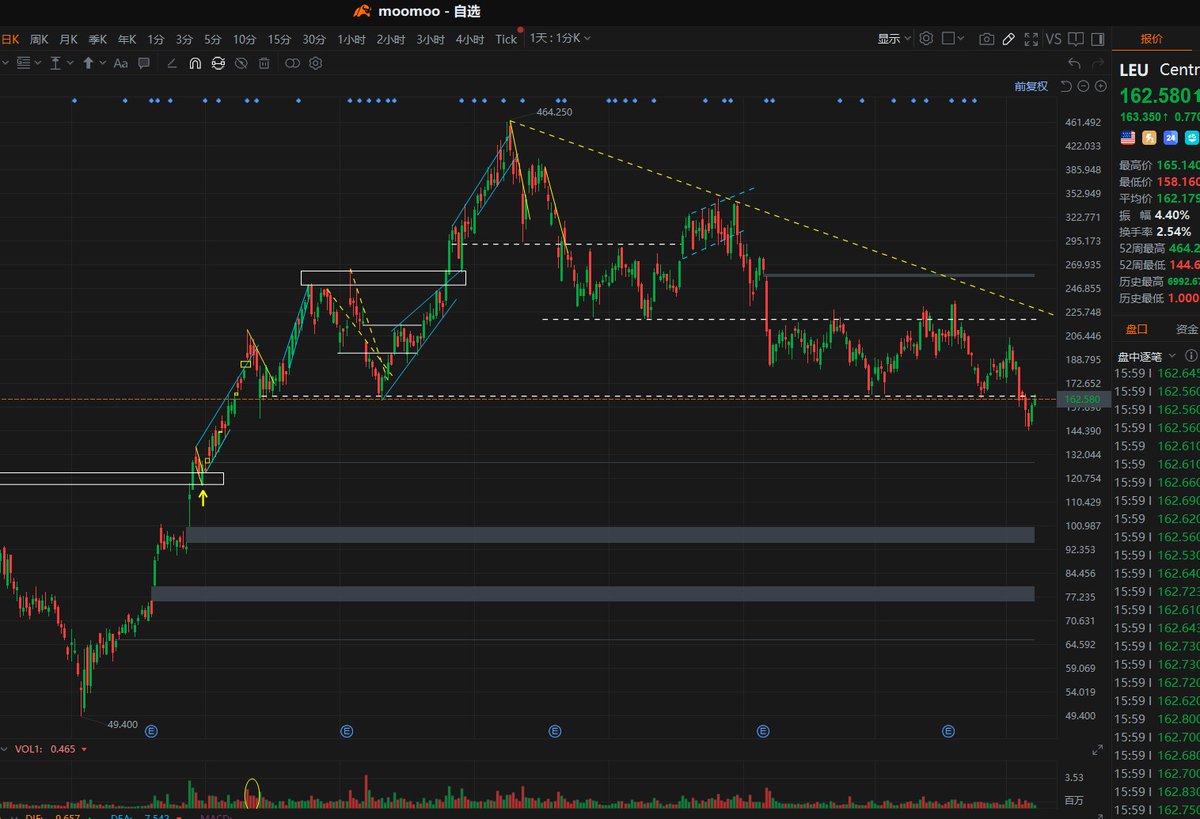Image resolution: width=1200 pixels, height=819 pixels.
Task: Click the 前复权 adjustment button
Action: coord(1030,86)
